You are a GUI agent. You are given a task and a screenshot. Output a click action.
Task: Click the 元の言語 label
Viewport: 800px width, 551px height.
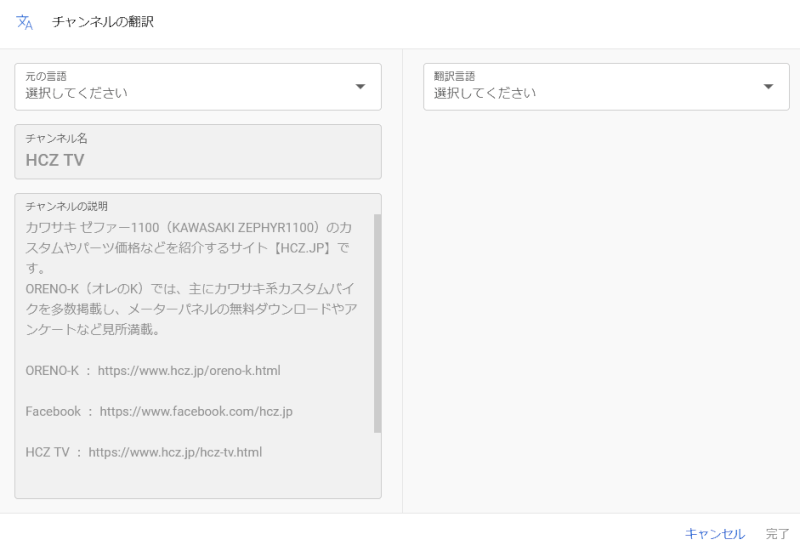[x=46, y=76]
